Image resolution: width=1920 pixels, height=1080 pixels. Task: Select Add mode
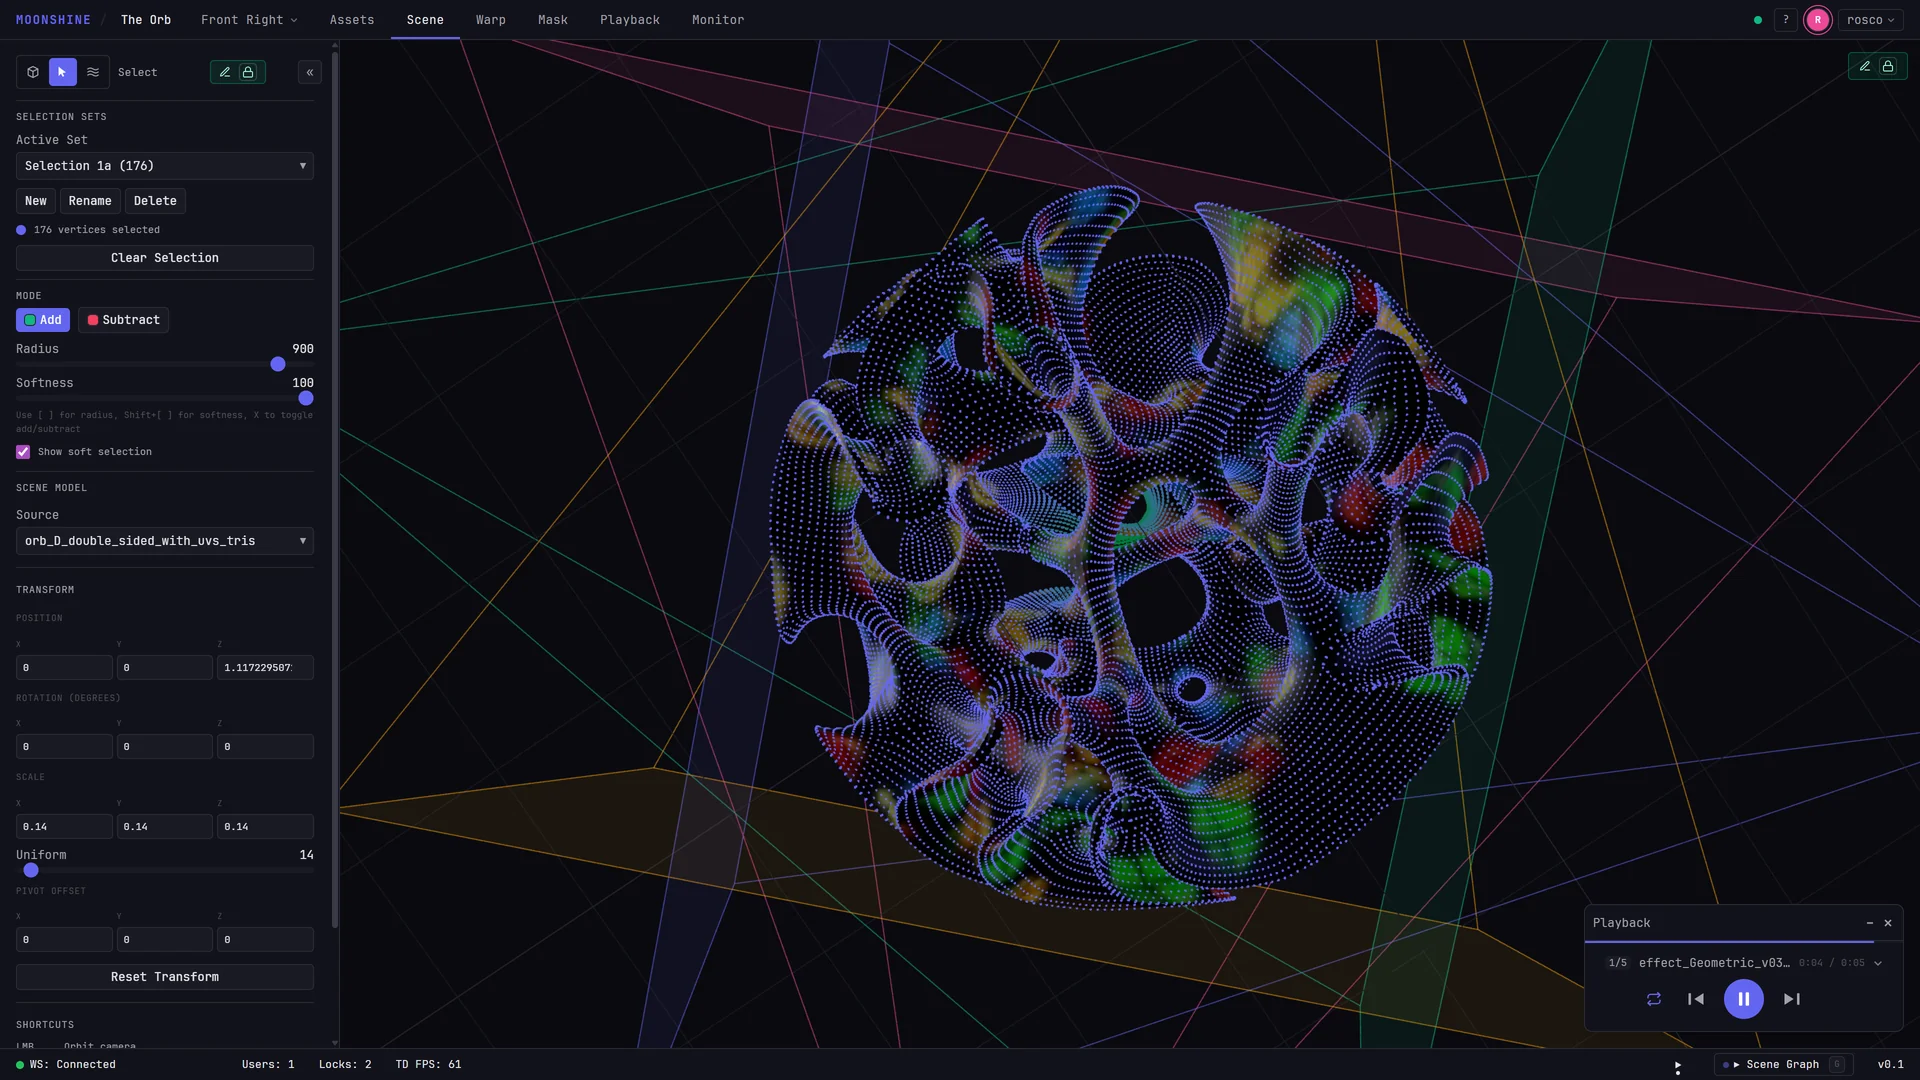coord(43,320)
